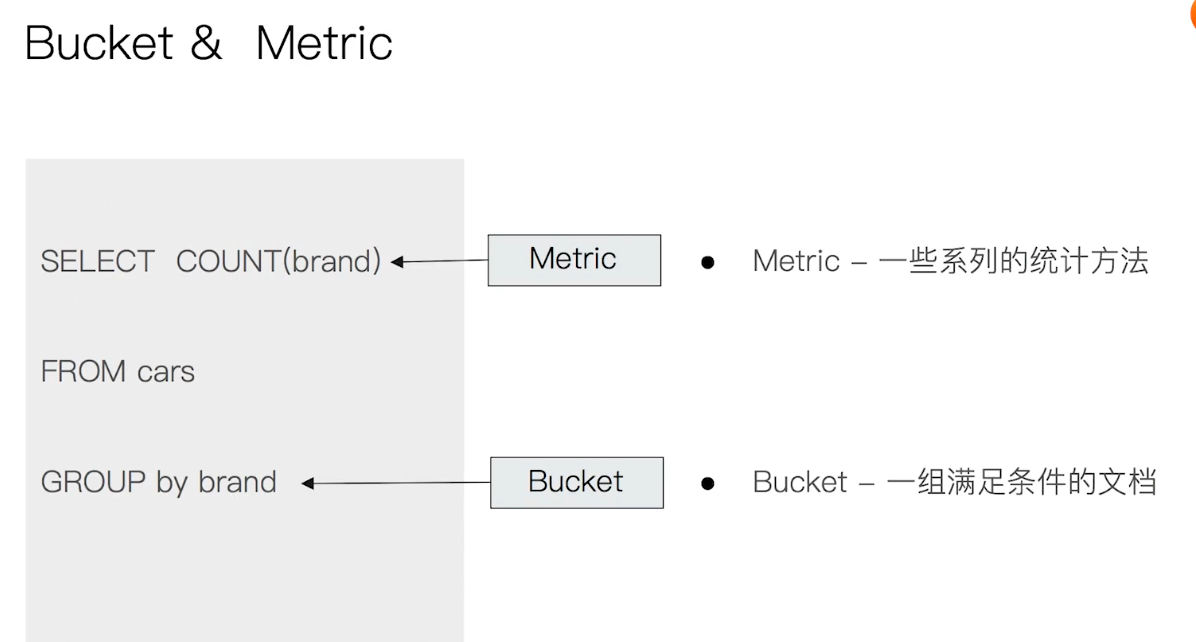Click the word brand in GROUP by clause
The width and height of the screenshot is (1196, 642).
237,482
